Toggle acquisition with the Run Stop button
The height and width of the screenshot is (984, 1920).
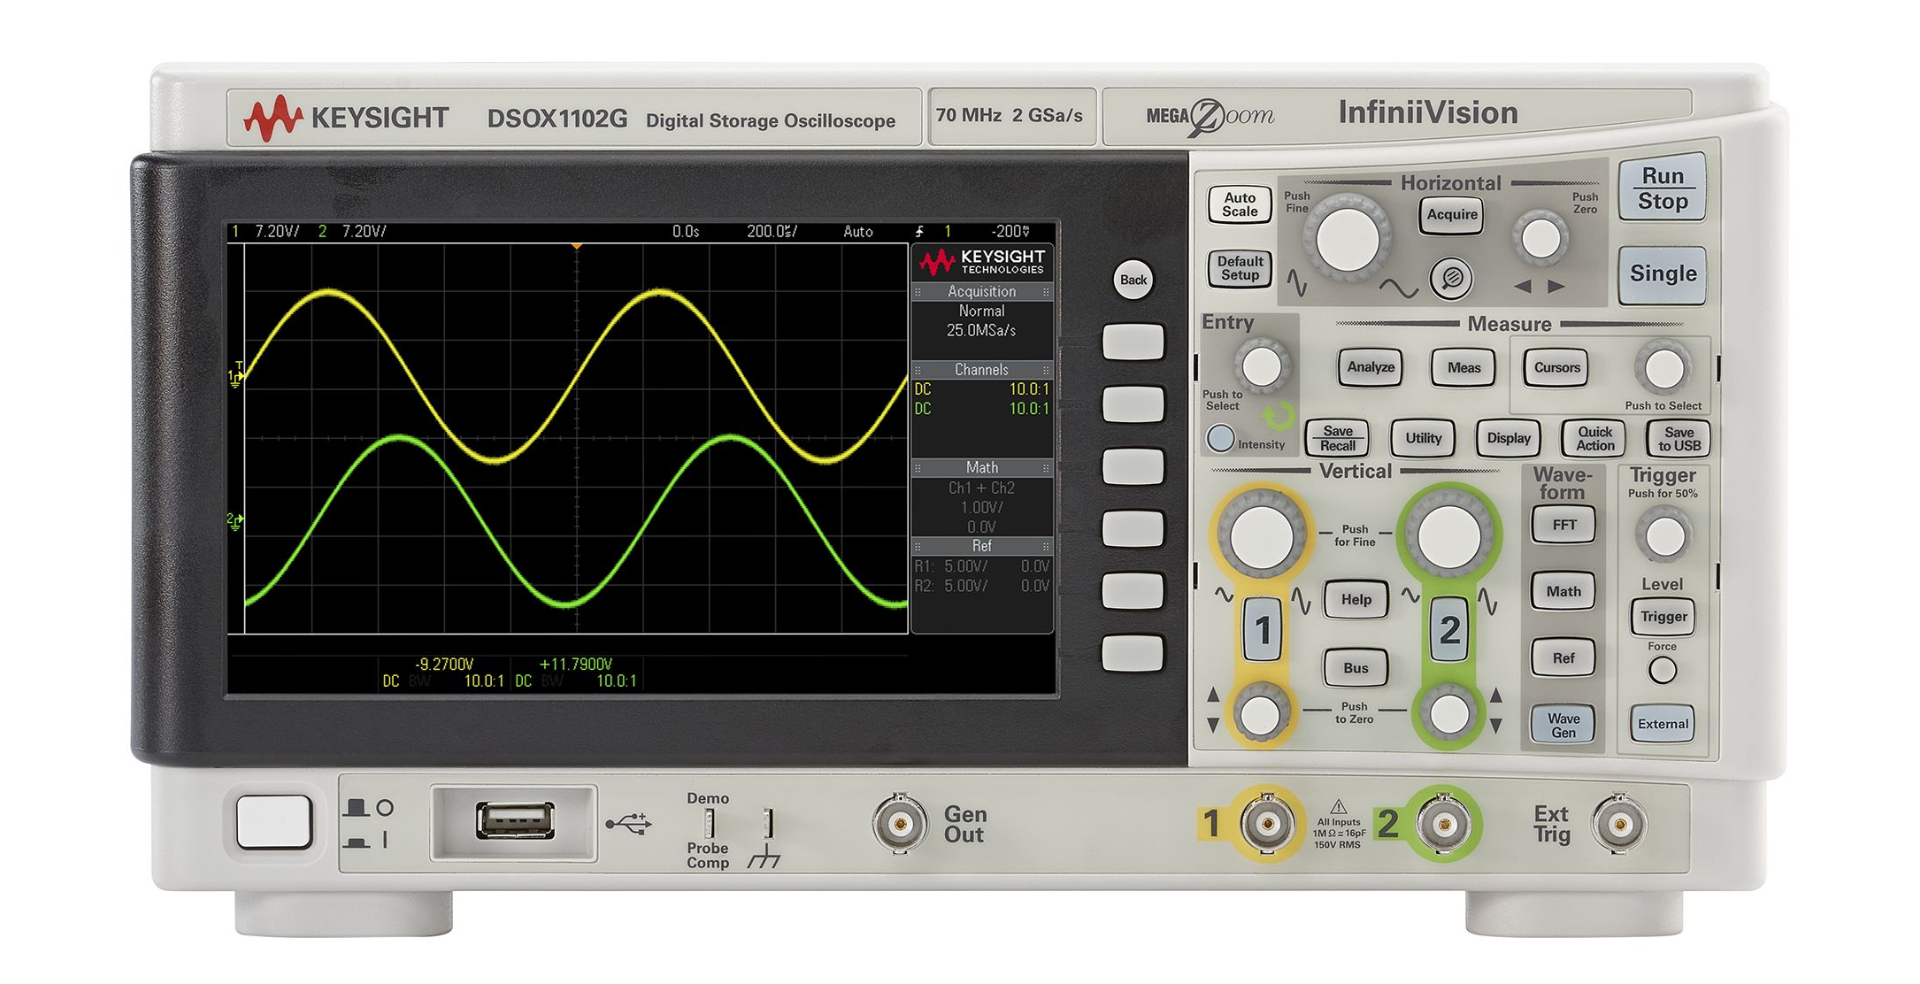pos(1662,188)
